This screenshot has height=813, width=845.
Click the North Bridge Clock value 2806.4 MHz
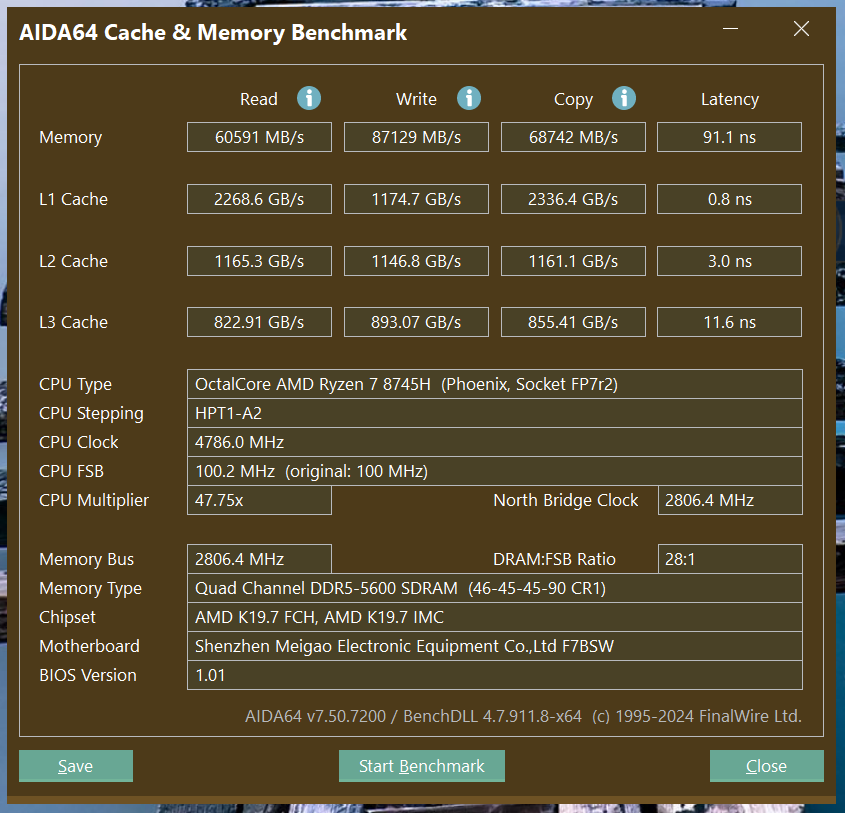coord(730,500)
